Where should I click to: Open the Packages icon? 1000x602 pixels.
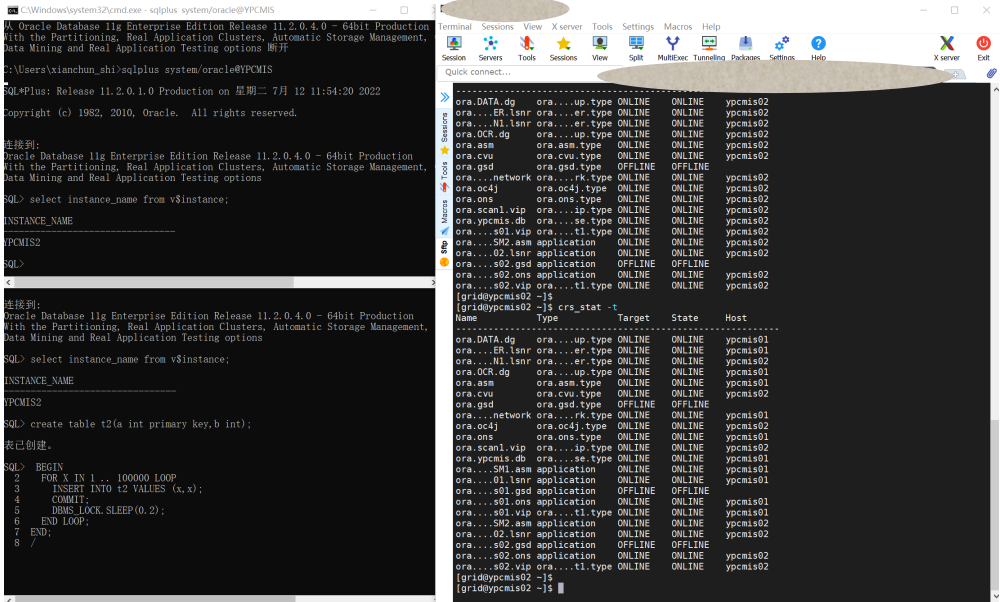(x=746, y=48)
